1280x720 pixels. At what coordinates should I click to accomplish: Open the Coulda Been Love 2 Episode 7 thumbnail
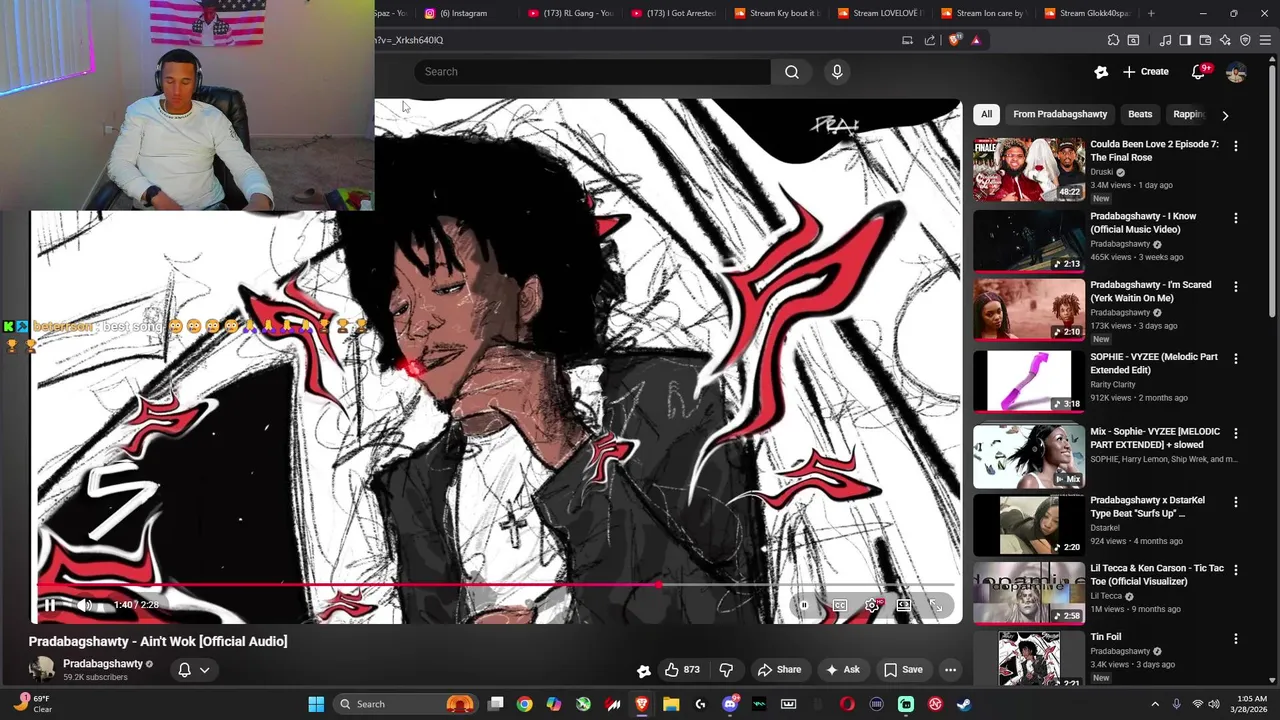tap(1029, 169)
